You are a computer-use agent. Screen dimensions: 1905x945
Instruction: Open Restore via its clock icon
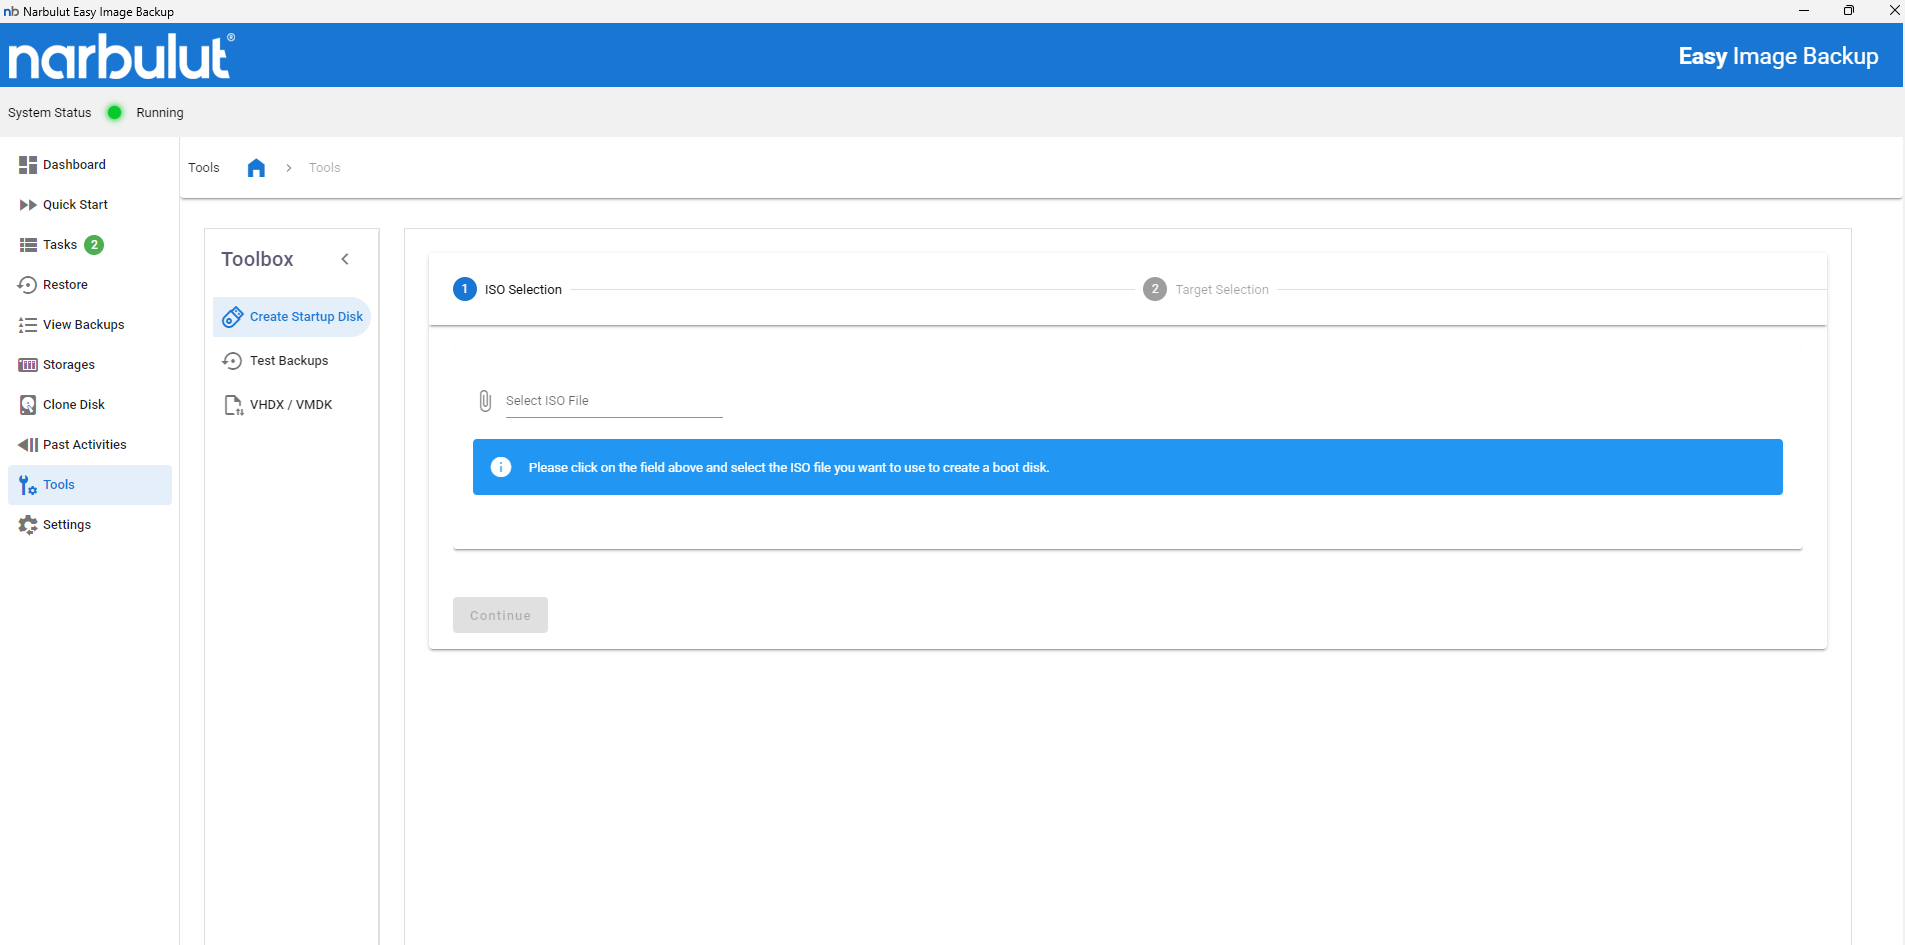click(x=28, y=285)
